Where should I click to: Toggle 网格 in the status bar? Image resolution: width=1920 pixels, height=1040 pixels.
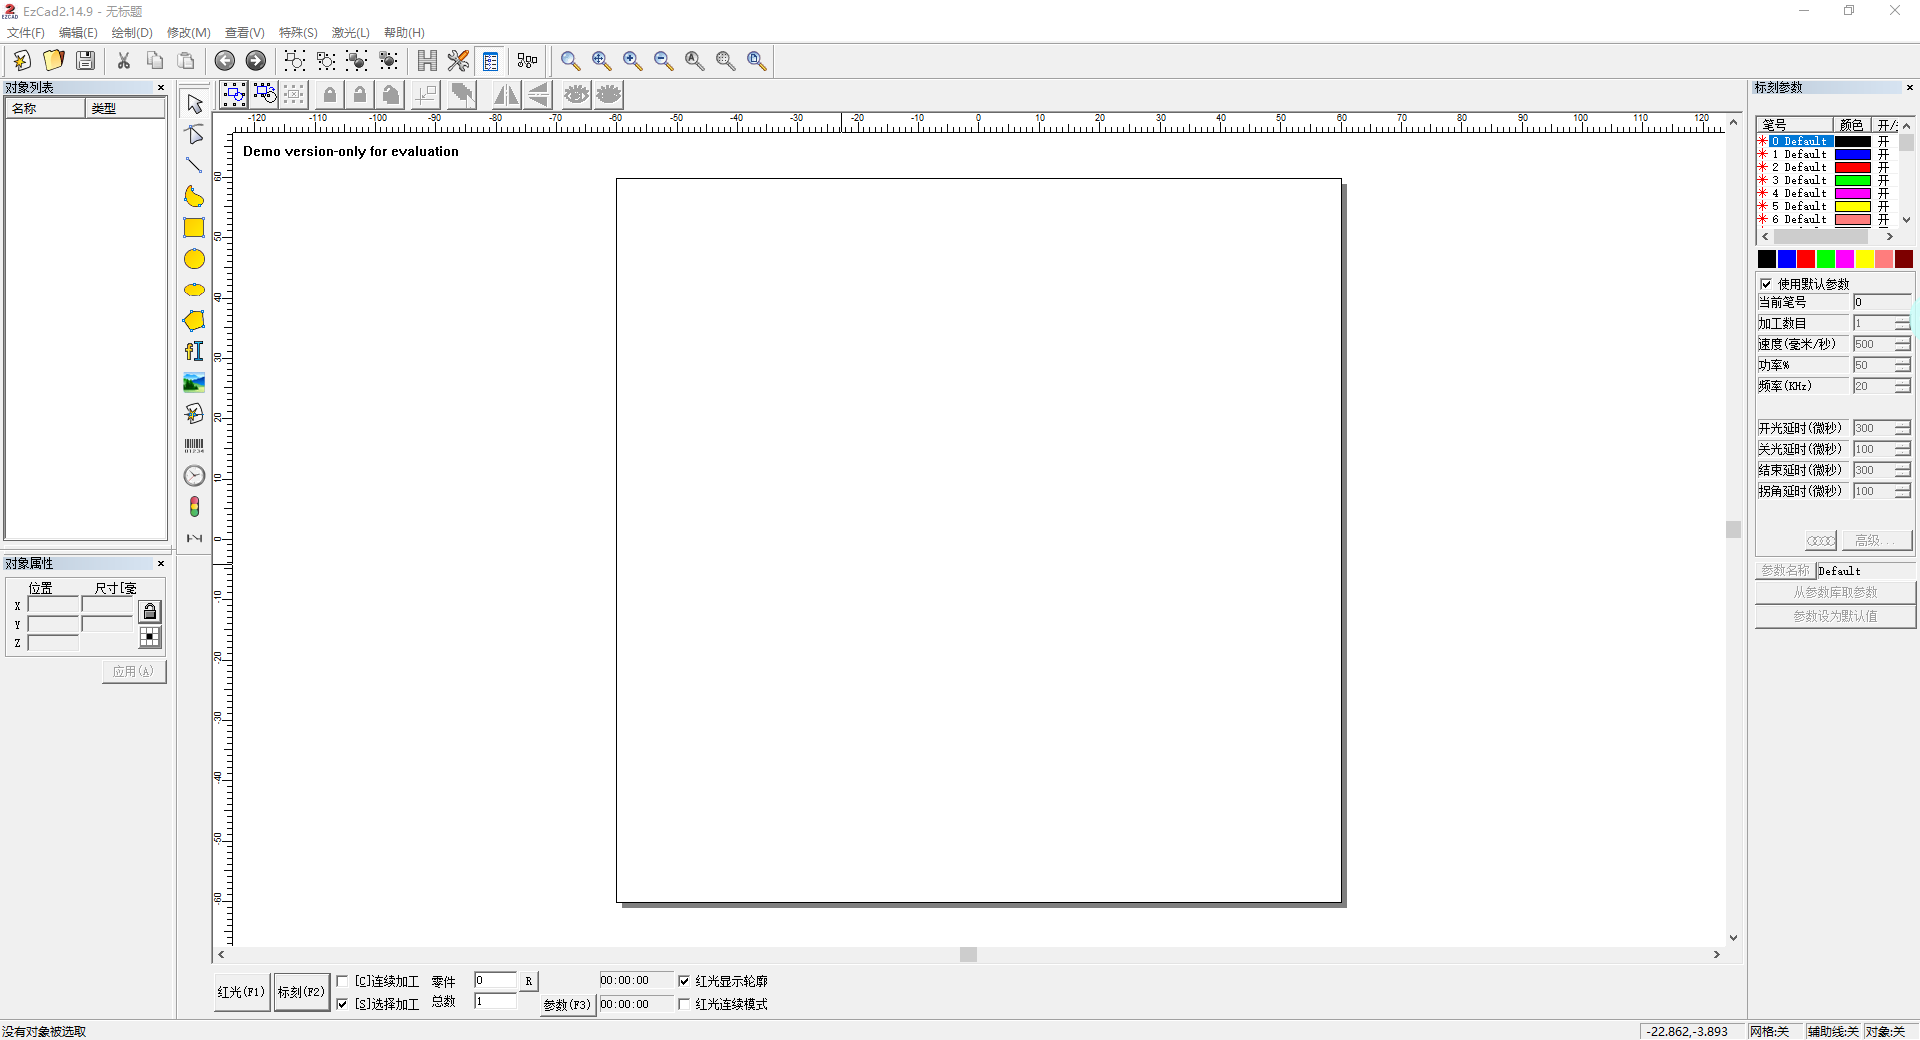(1770, 1032)
